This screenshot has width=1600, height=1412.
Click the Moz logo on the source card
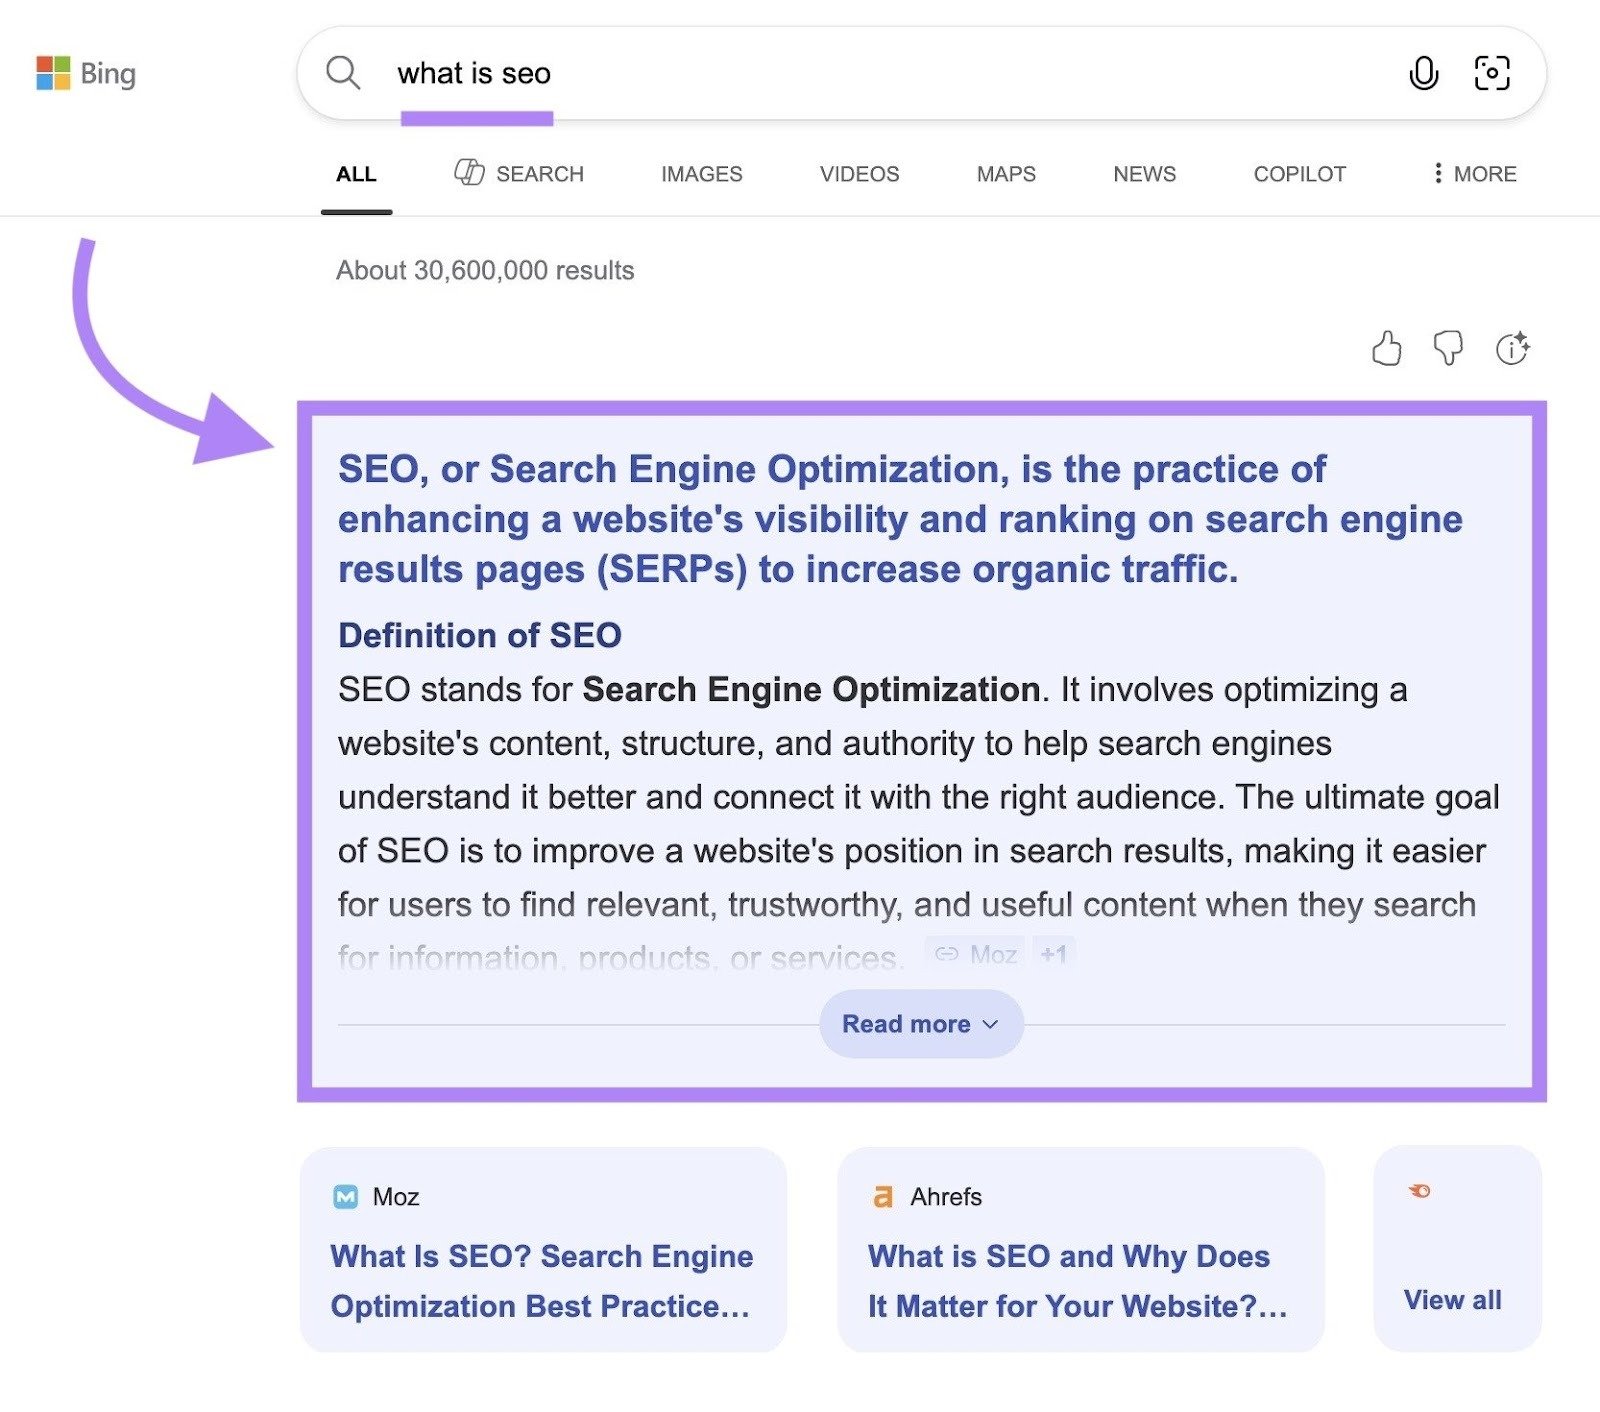tap(344, 1197)
